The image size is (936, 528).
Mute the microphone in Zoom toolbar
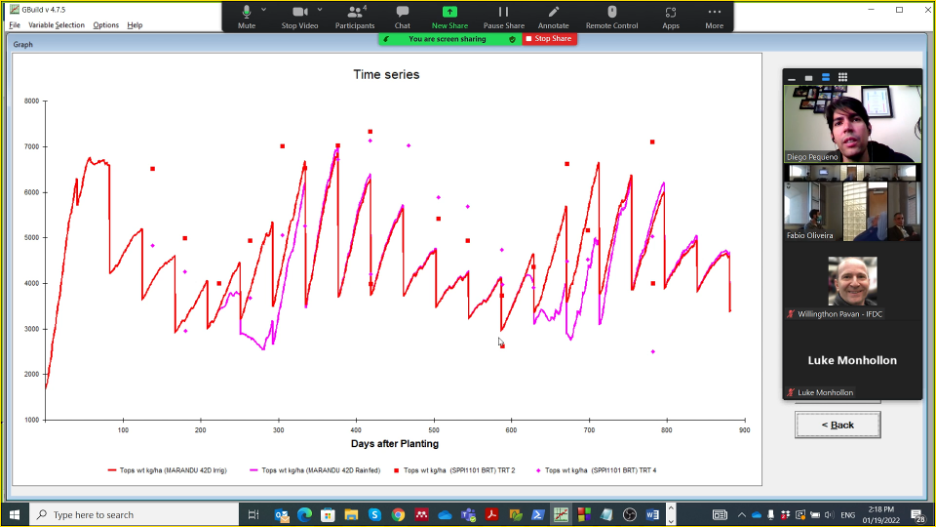coord(247,17)
